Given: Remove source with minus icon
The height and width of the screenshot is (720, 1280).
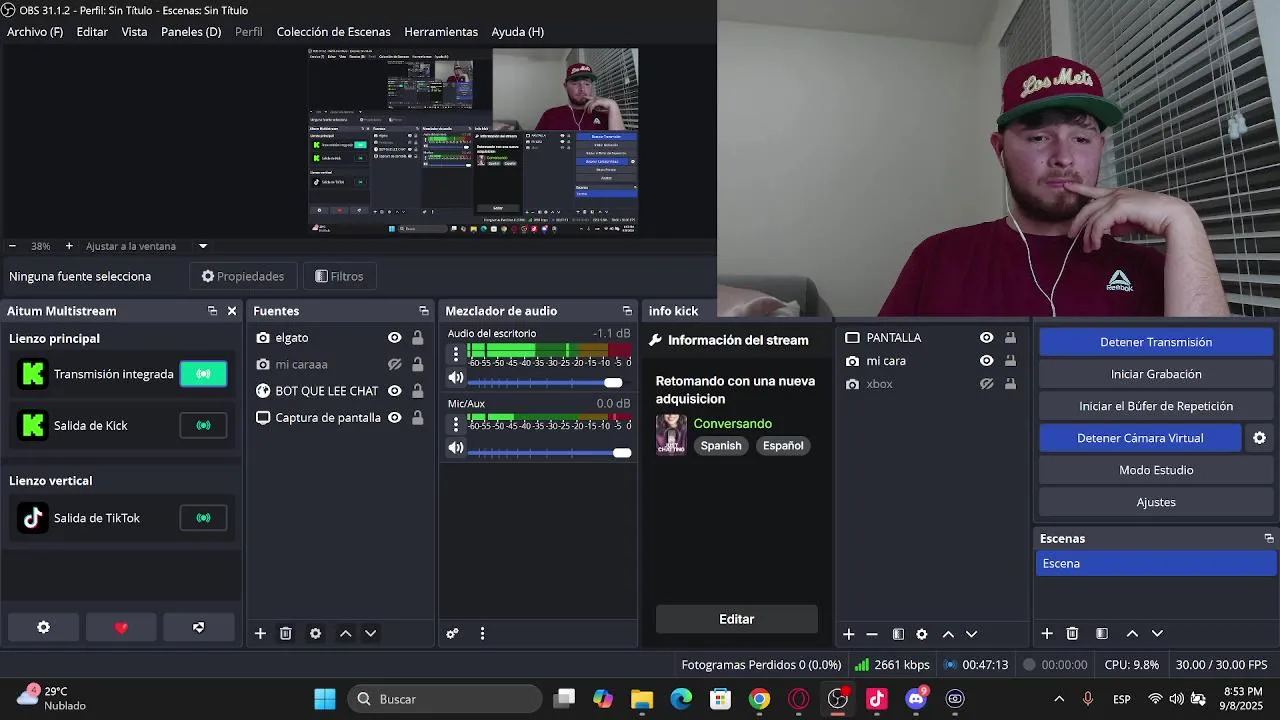Looking at the screenshot, I should point(872,634).
